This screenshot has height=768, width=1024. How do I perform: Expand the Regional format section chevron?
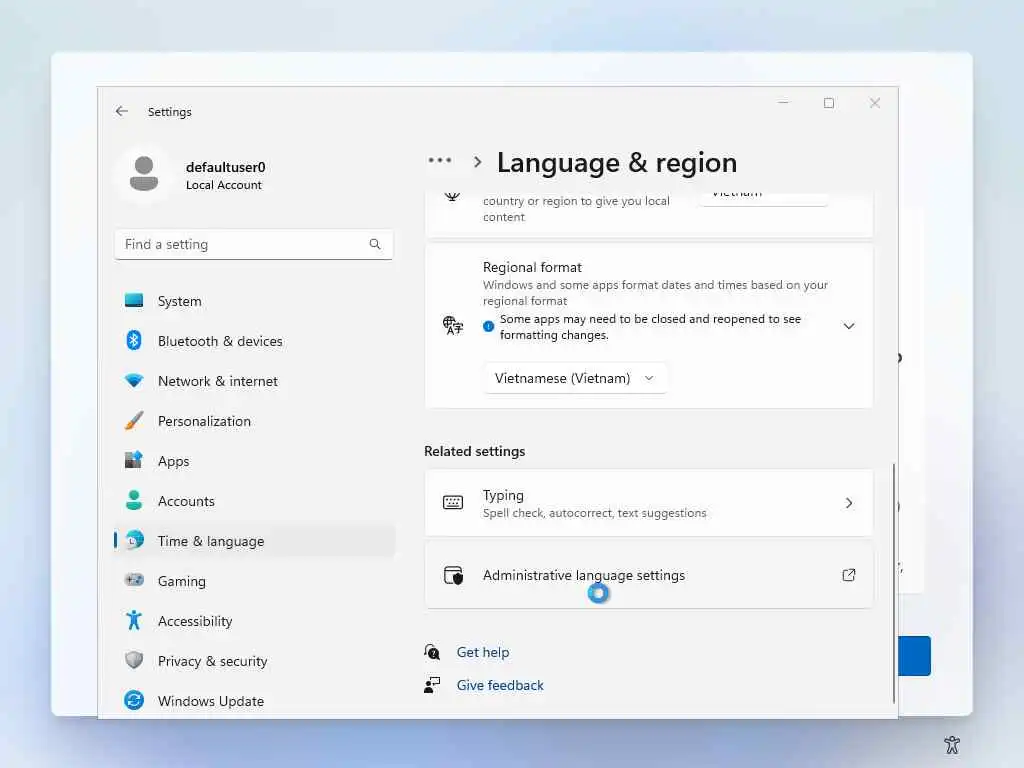[848, 326]
